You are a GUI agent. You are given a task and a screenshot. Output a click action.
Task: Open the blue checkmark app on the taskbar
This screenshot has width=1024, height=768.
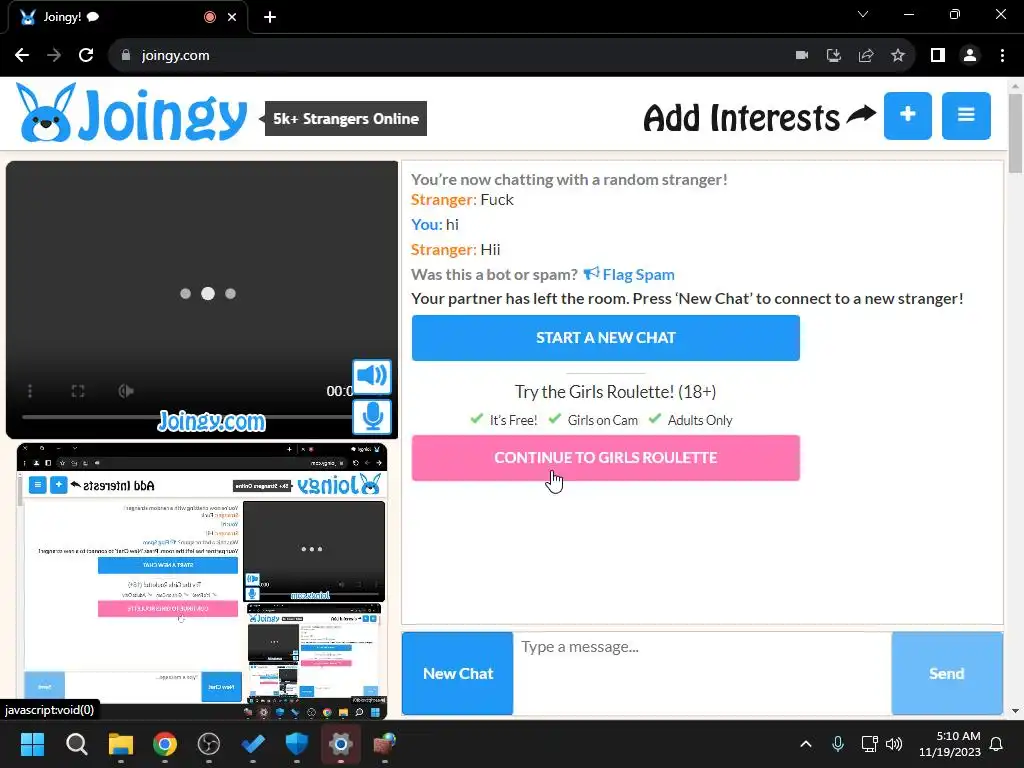pos(253,744)
